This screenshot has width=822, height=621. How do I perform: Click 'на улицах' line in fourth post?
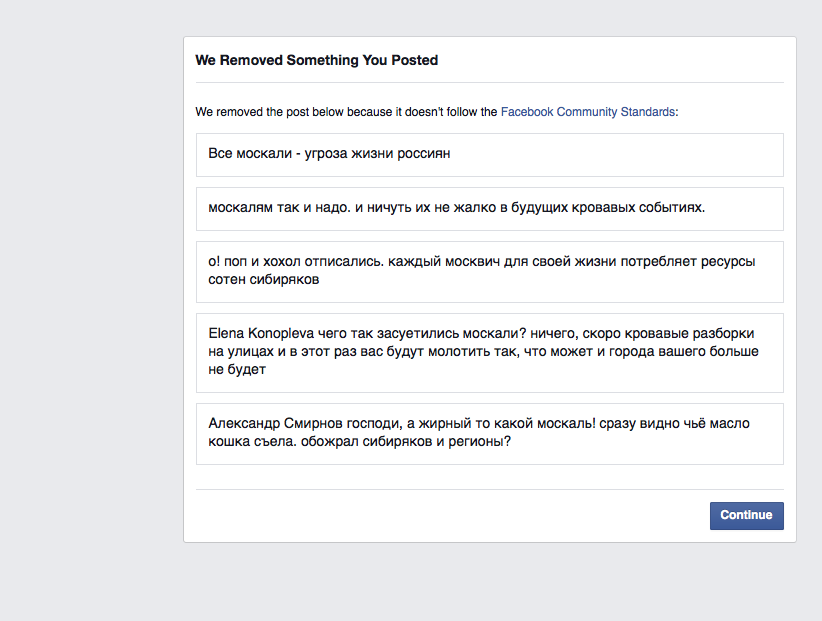[483, 351]
